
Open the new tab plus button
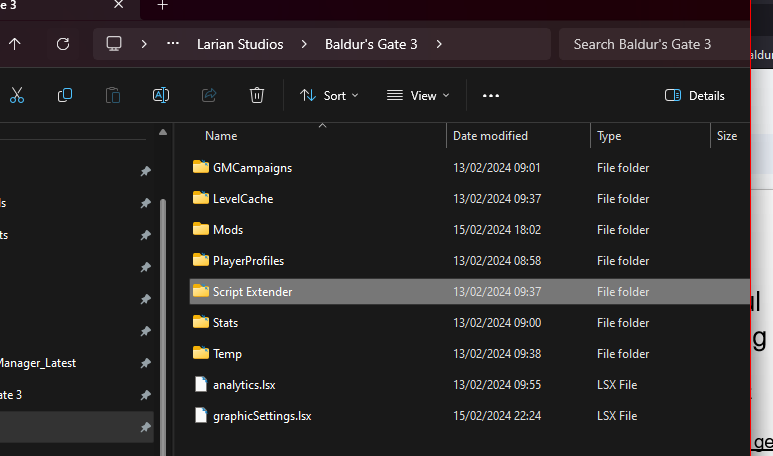(x=163, y=6)
